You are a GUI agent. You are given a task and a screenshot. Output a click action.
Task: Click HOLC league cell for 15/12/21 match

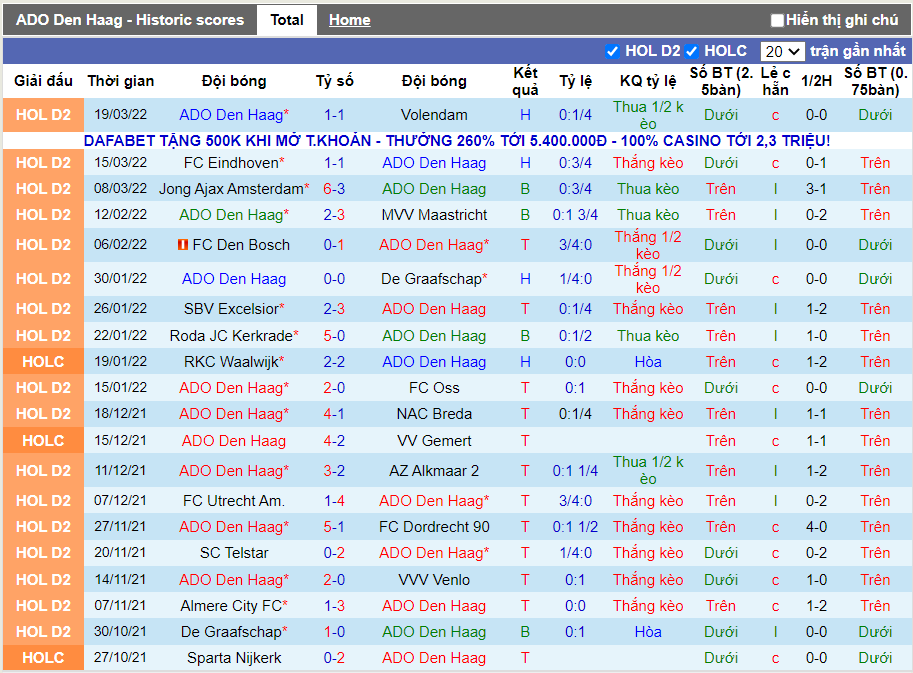[x=43, y=441]
